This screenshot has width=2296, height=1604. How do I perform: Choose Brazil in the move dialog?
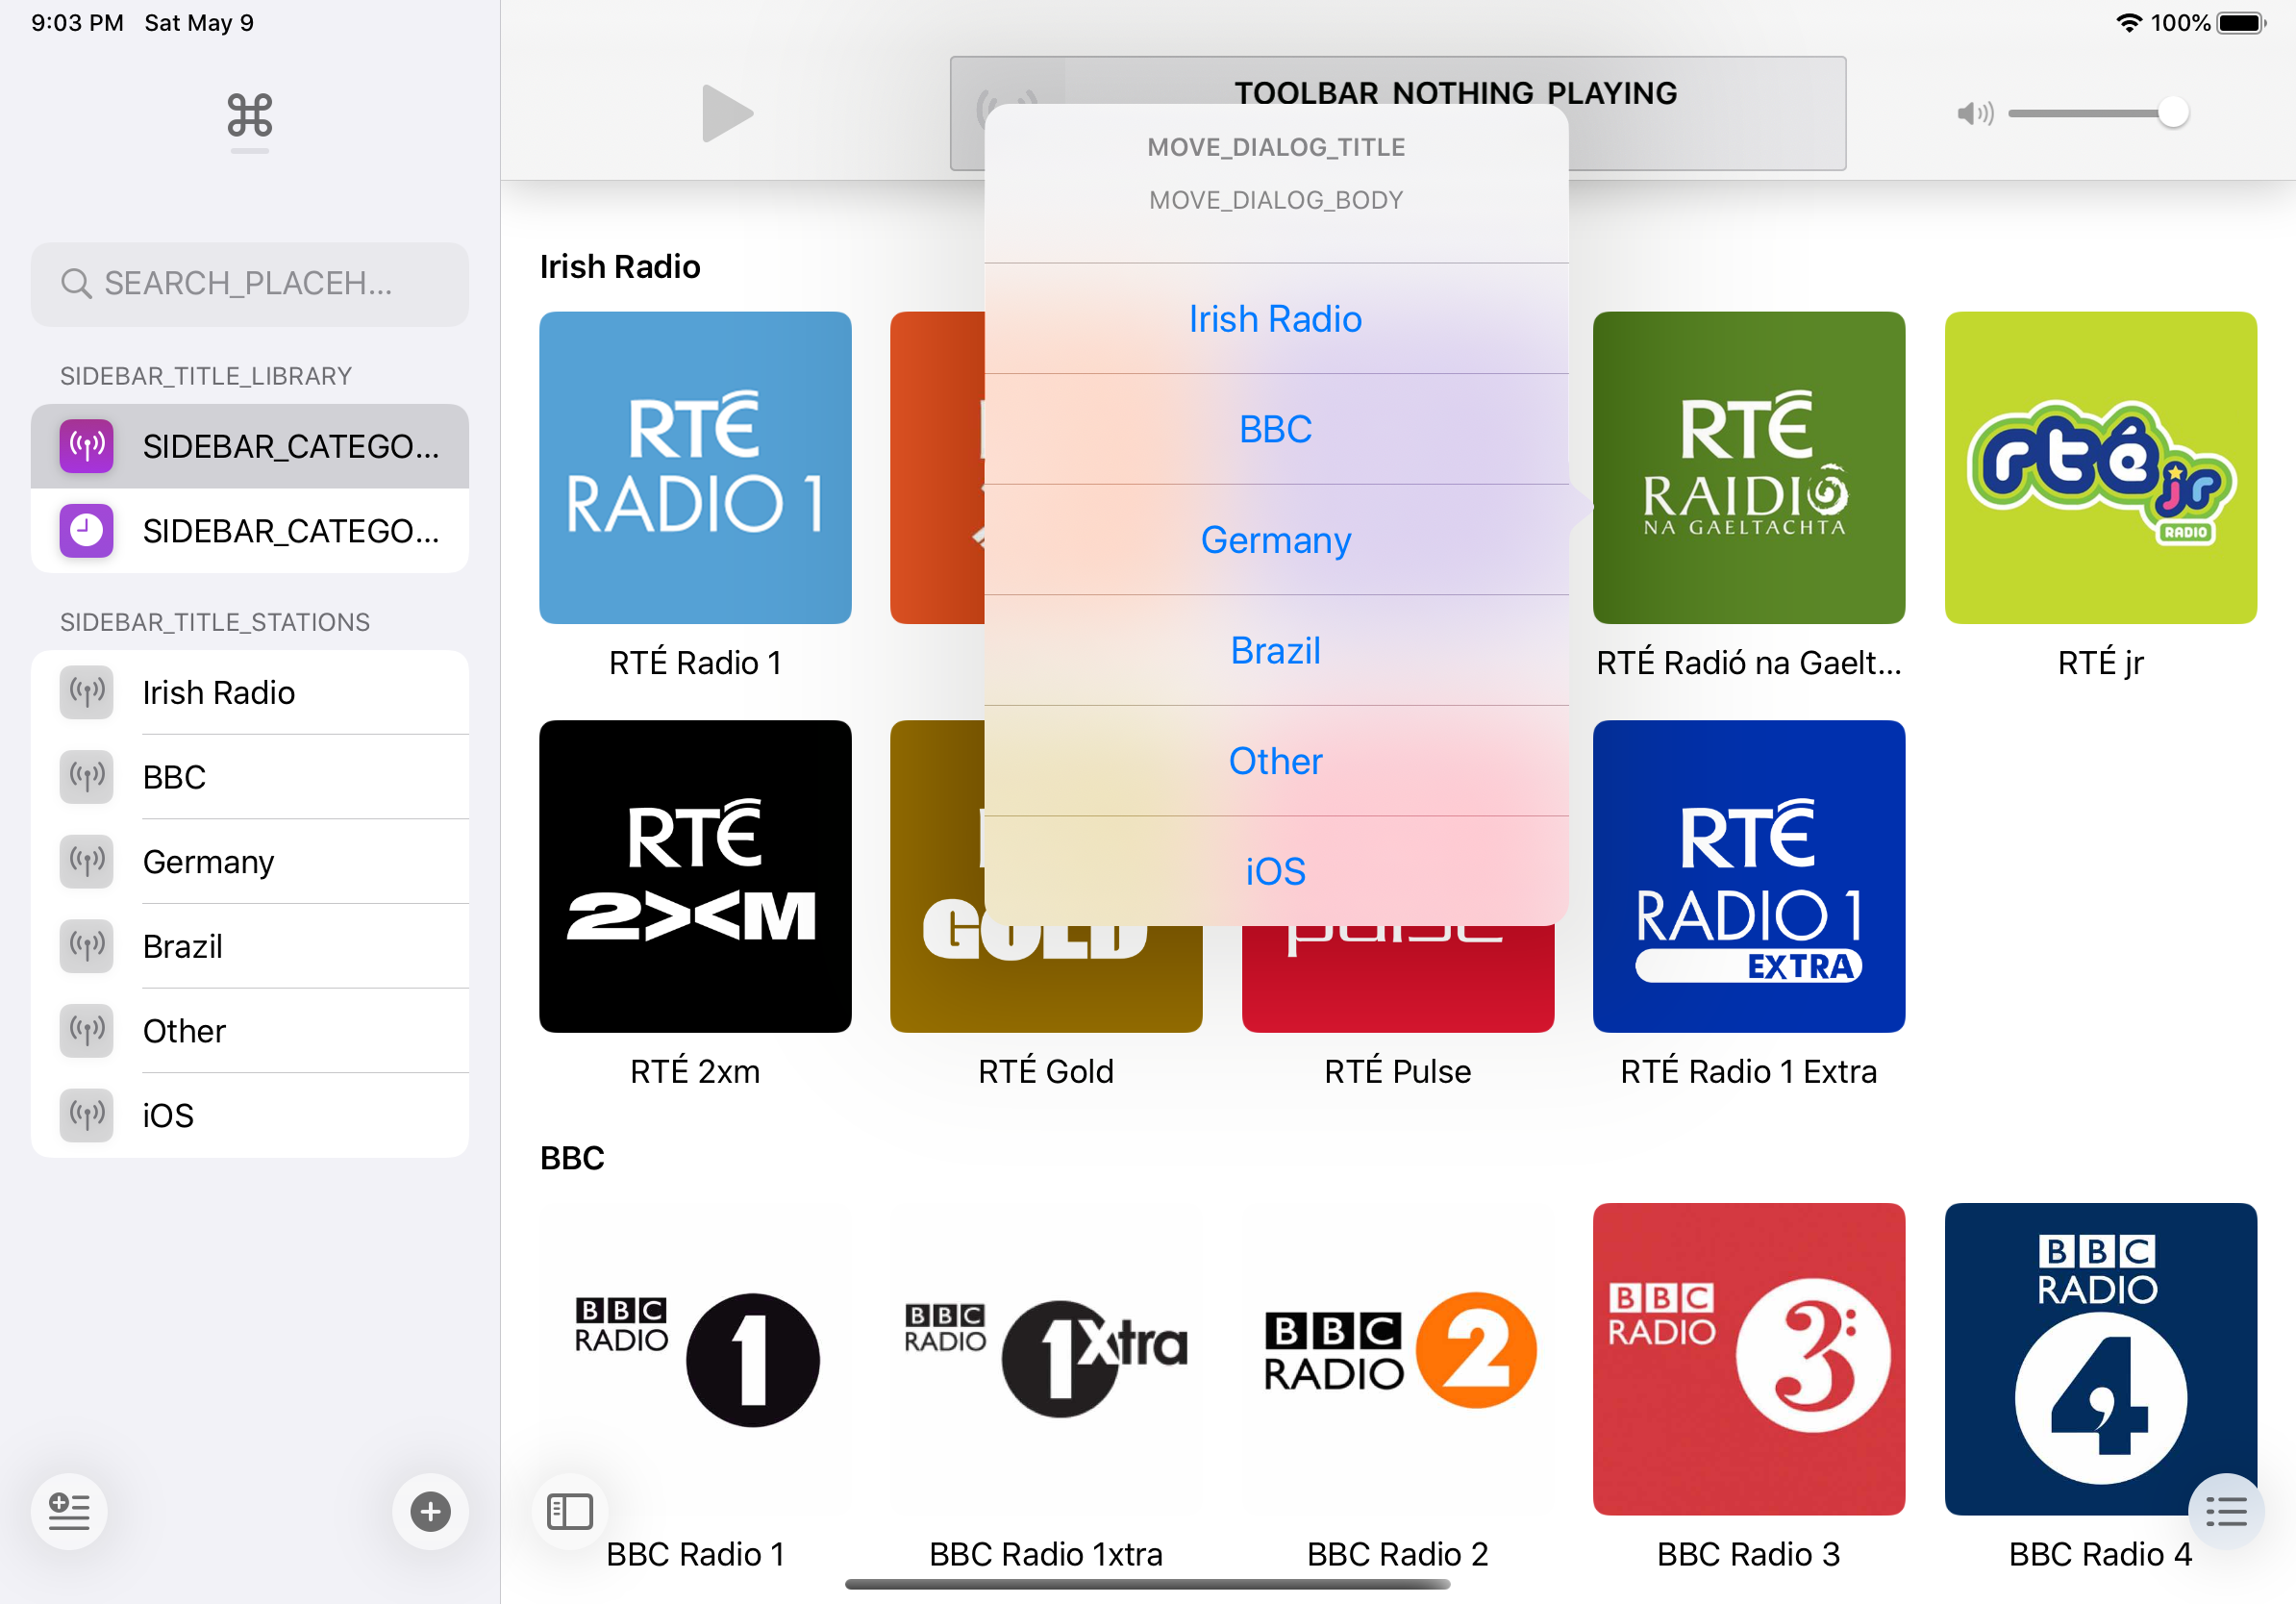[x=1275, y=650]
